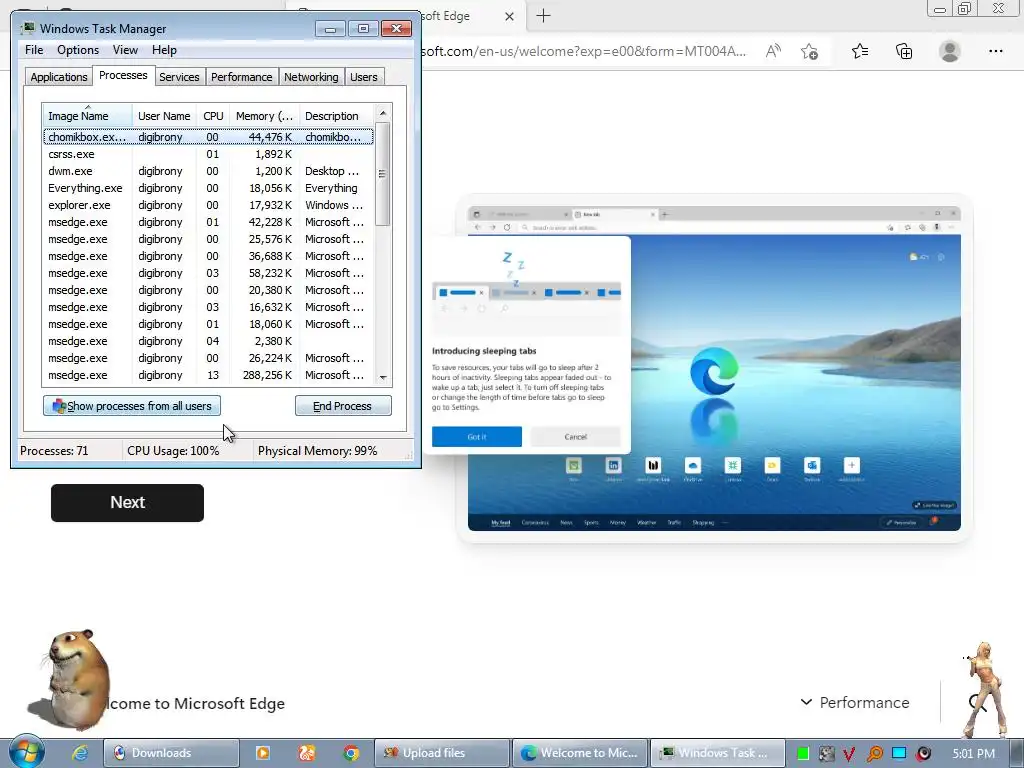Screen dimensions: 1024x768
Task: Click the Read Aloud icon in Edge address bar
Action: coord(773,51)
